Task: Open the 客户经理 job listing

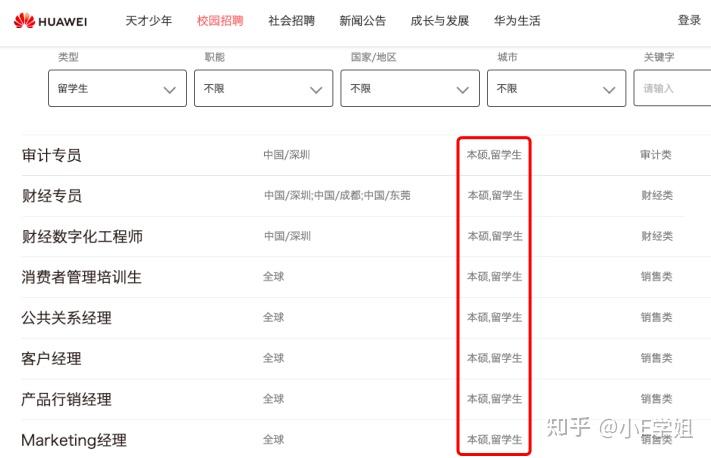Action: tap(51, 358)
